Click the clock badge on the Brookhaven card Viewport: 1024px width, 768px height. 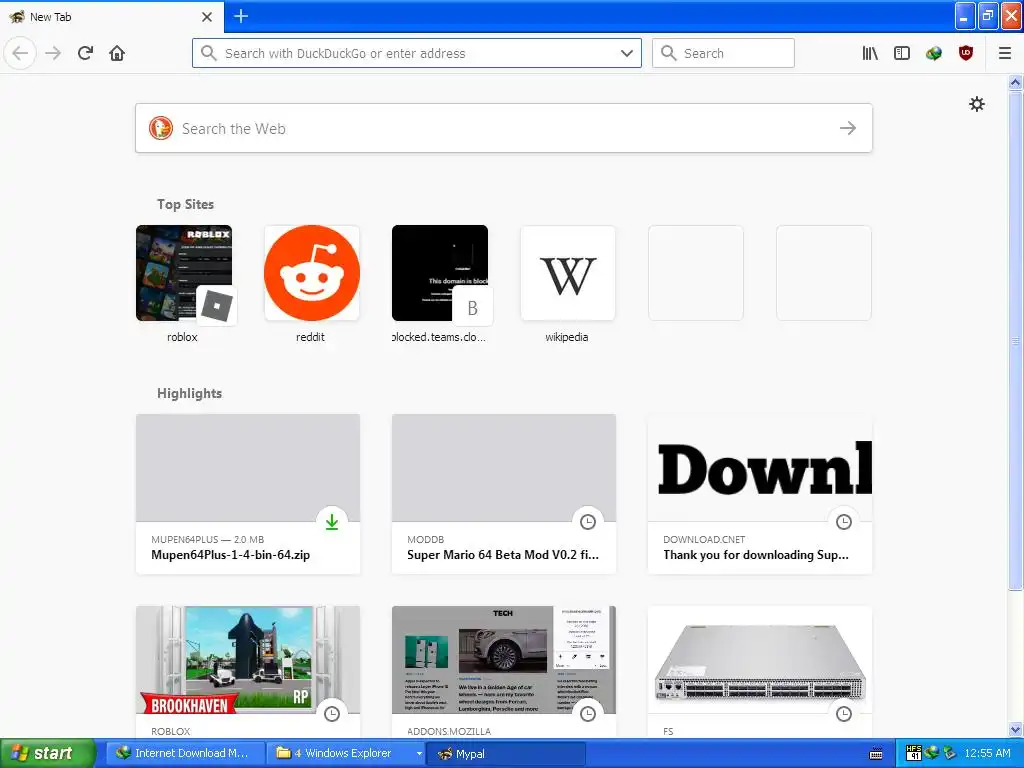click(x=332, y=713)
